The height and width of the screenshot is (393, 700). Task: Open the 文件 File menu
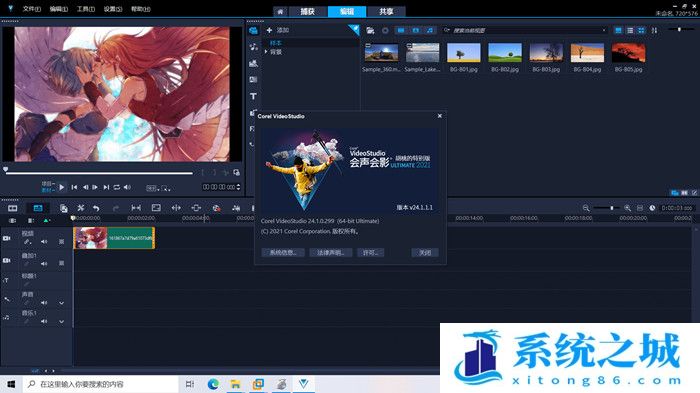click(x=31, y=9)
